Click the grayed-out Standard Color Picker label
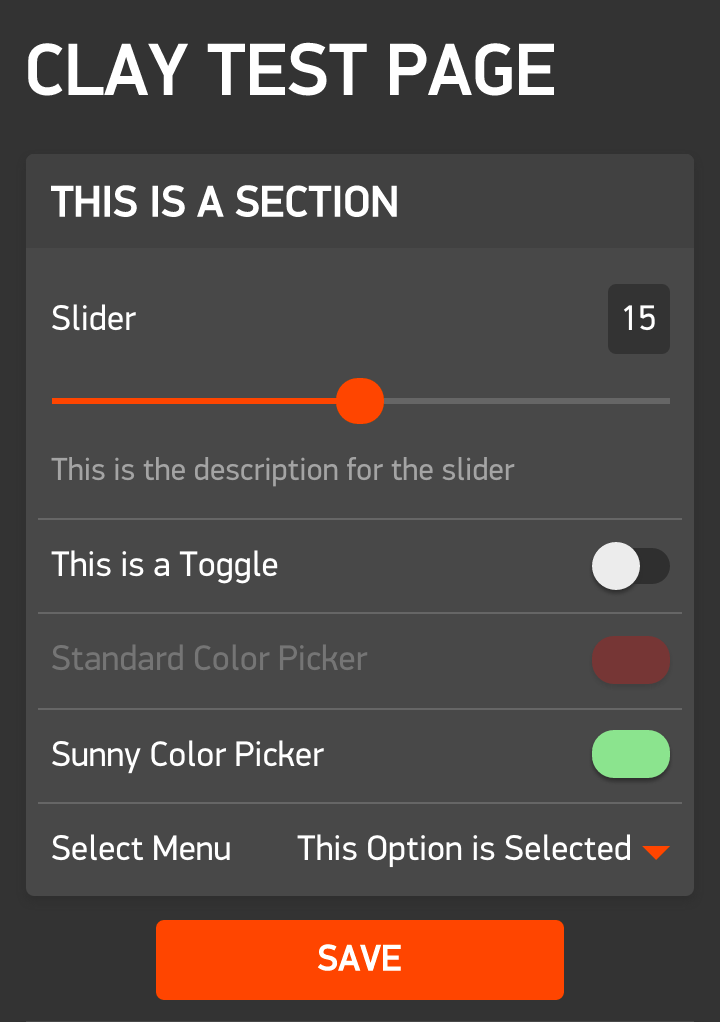The image size is (720, 1022). tap(210, 659)
